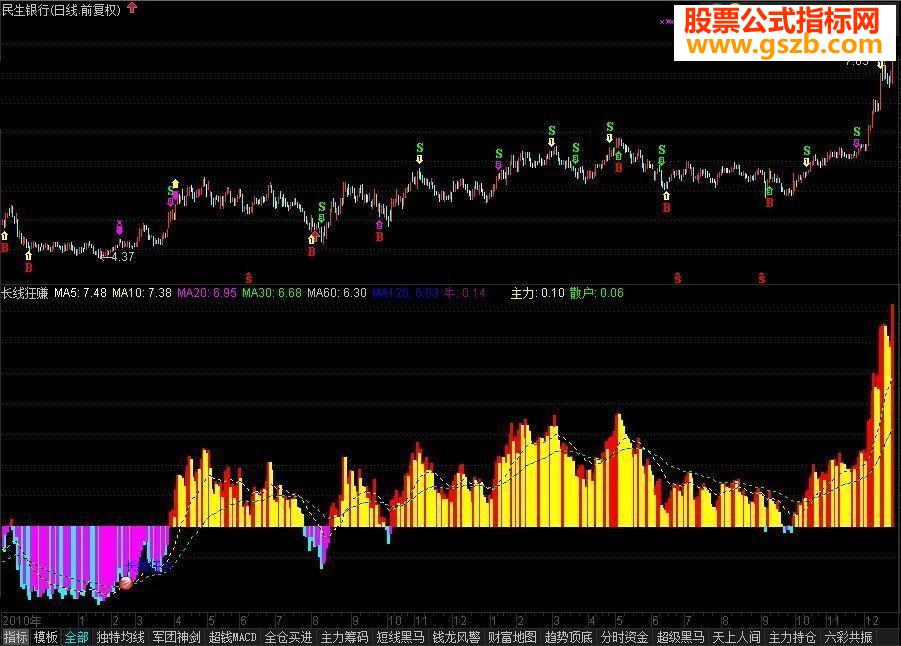Select the 全部 tab
Viewport: 901px width, 646px height.
[76, 637]
